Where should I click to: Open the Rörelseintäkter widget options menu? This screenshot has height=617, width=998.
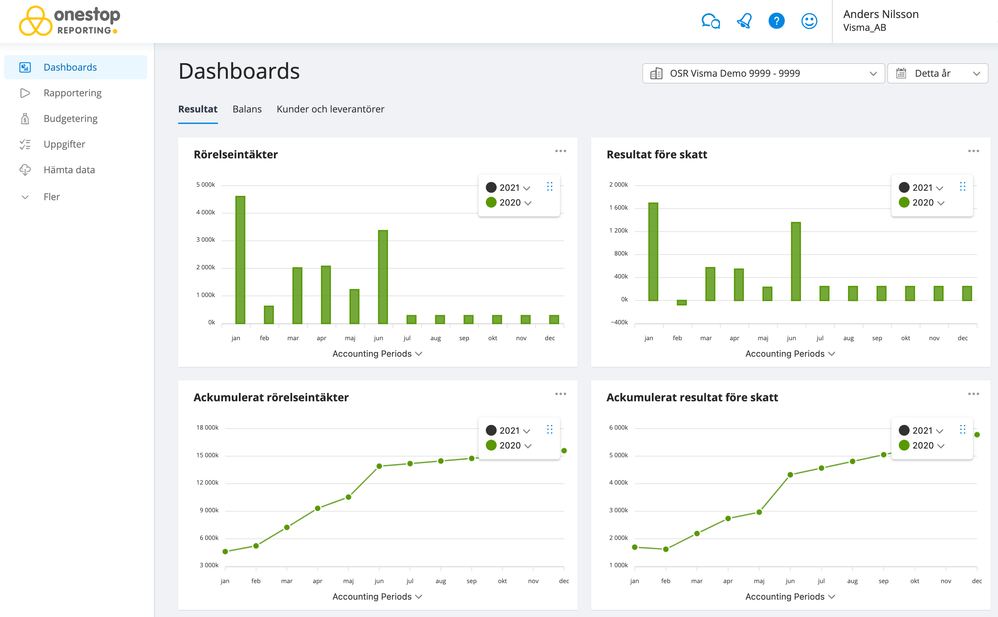coord(560,151)
